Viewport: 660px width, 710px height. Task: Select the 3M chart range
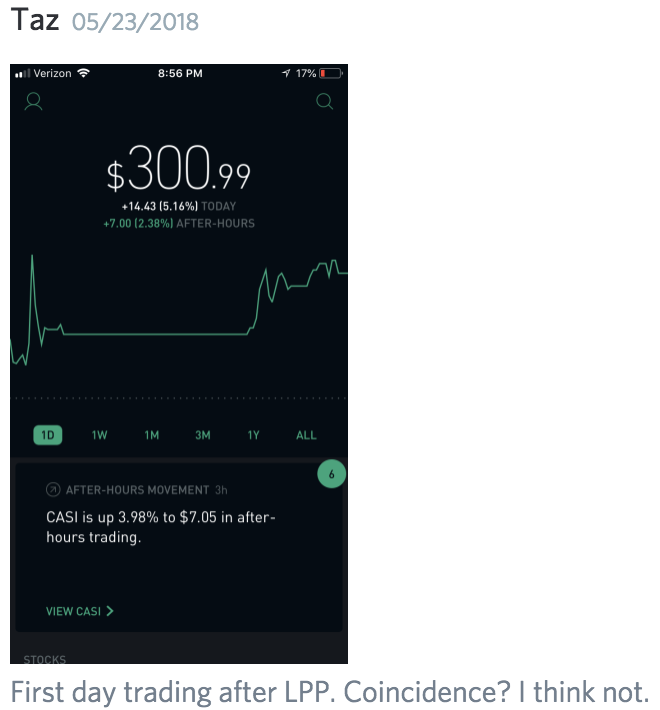click(202, 435)
